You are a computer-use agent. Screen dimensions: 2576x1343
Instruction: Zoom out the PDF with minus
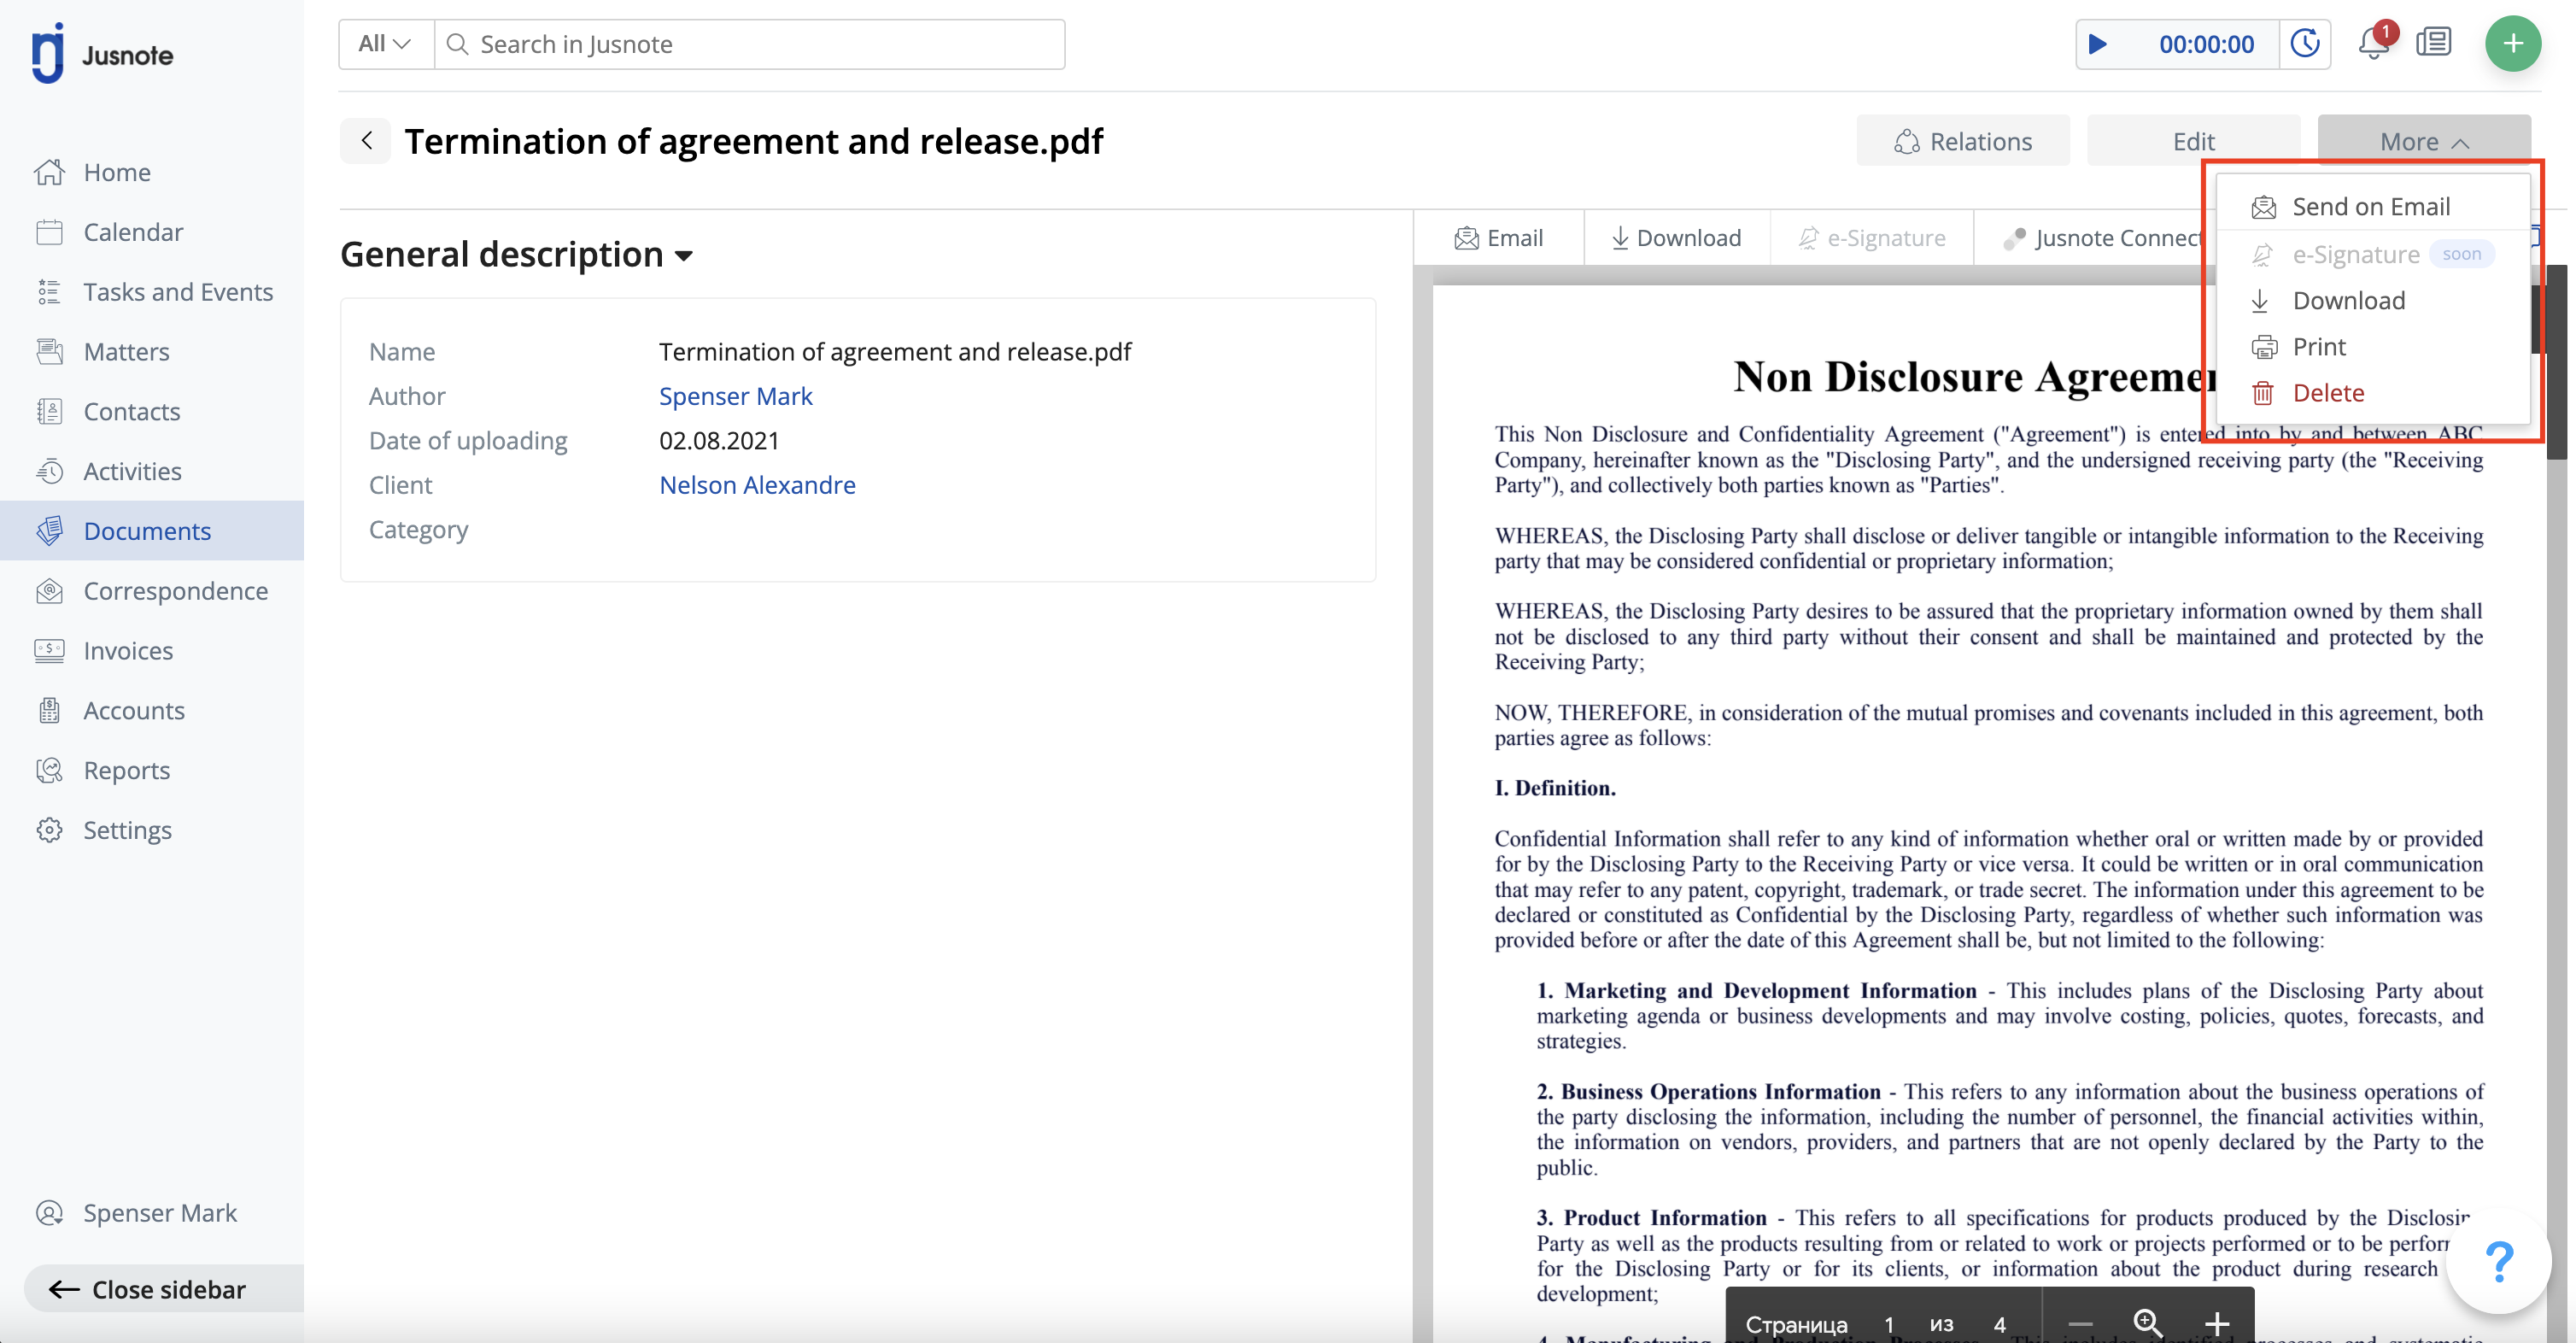(x=2080, y=1323)
